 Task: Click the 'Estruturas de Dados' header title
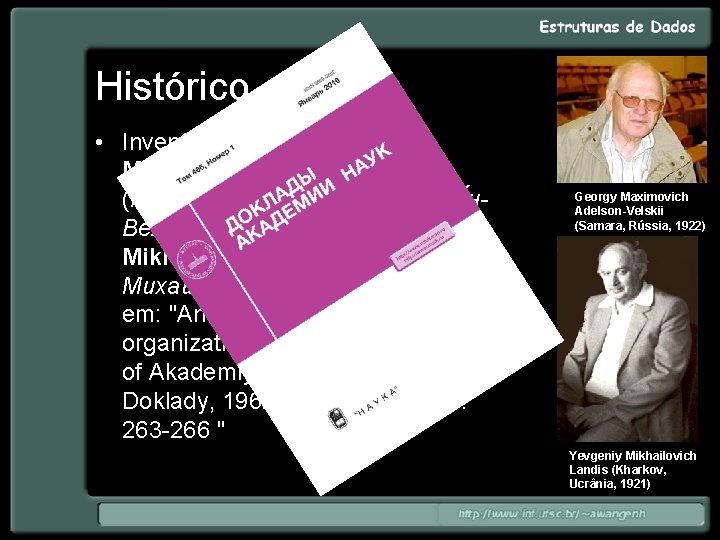tap(617, 27)
